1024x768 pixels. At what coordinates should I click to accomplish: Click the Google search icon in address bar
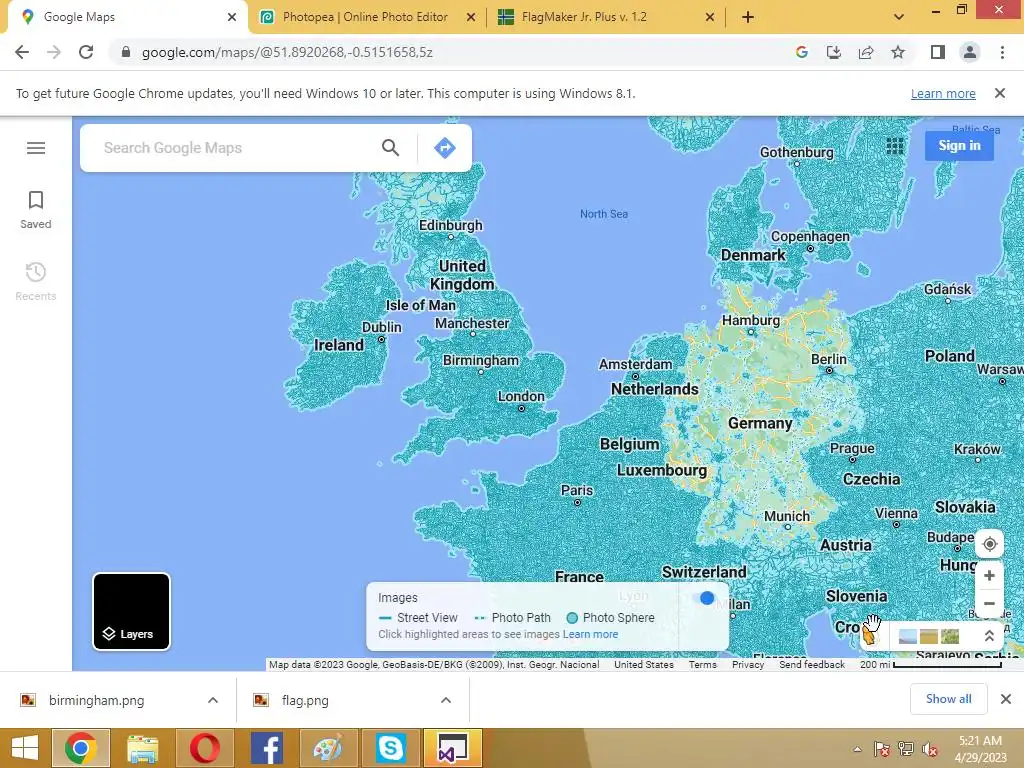802,52
